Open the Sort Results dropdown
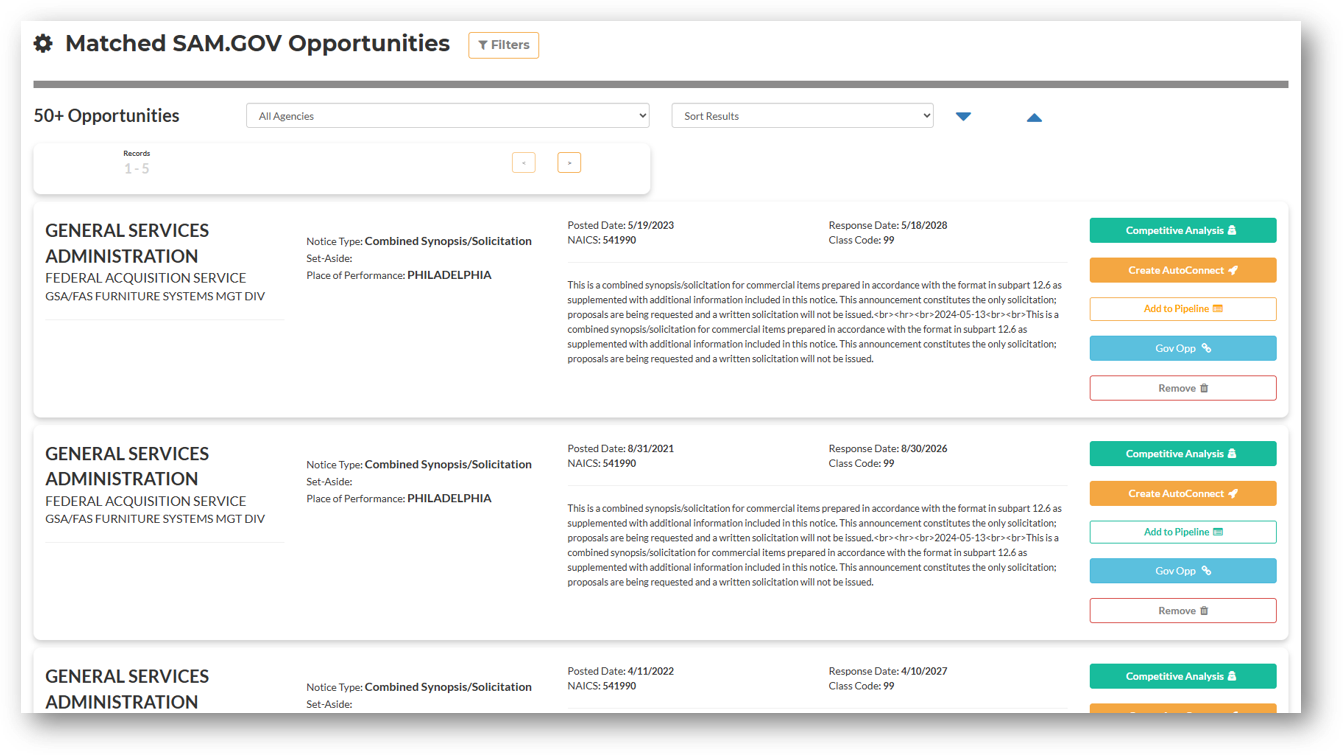Image resolution: width=1343 pixels, height=755 pixels. pos(802,116)
